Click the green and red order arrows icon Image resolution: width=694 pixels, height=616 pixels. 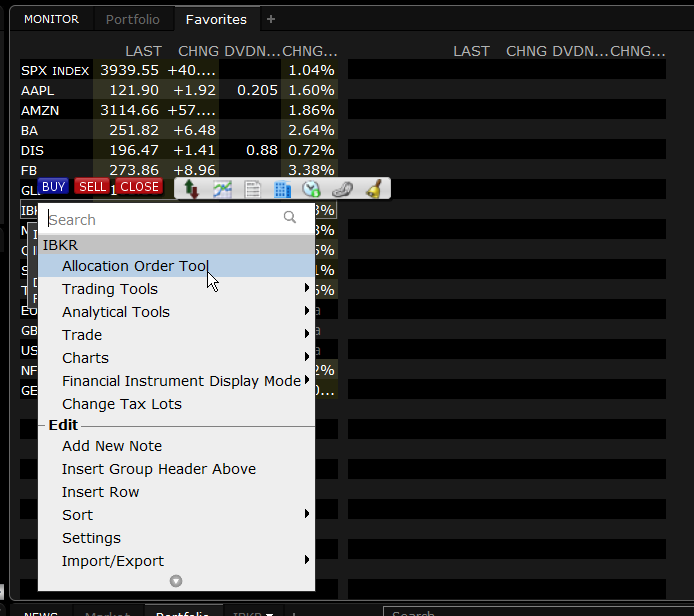click(x=191, y=189)
